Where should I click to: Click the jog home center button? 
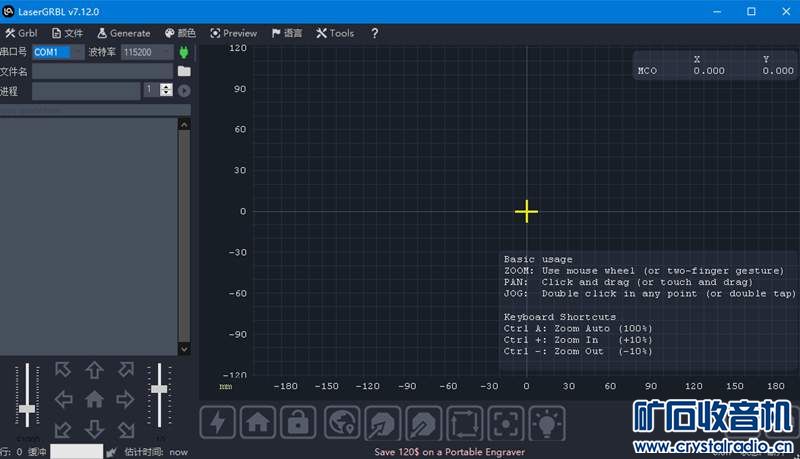click(x=94, y=400)
